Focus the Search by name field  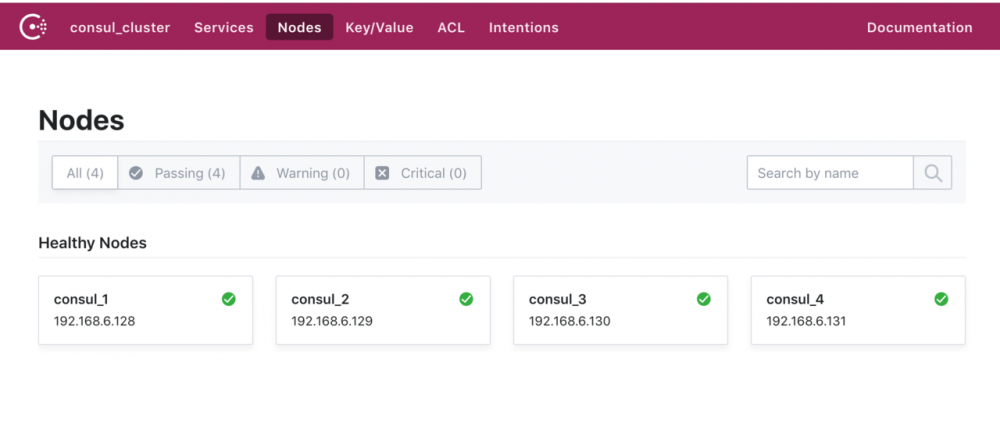pyautogui.click(x=830, y=173)
